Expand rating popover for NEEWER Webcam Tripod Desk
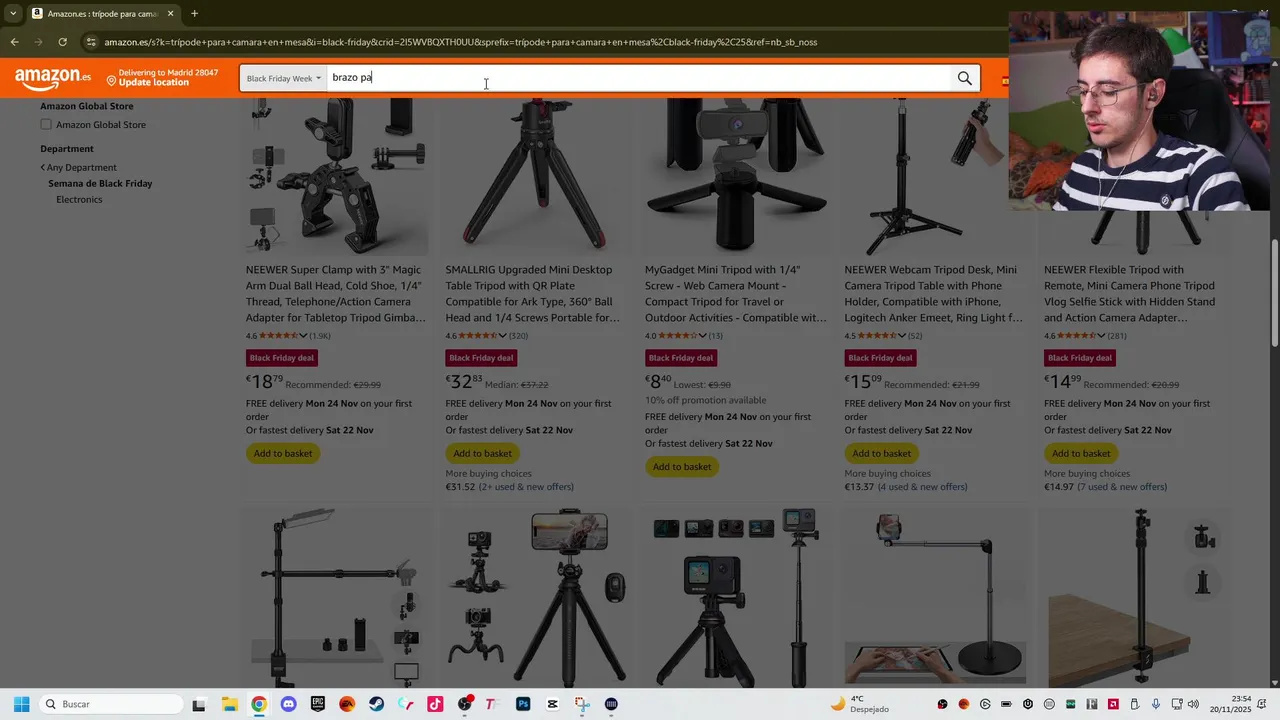 pyautogui.click(x=902, y=336)
